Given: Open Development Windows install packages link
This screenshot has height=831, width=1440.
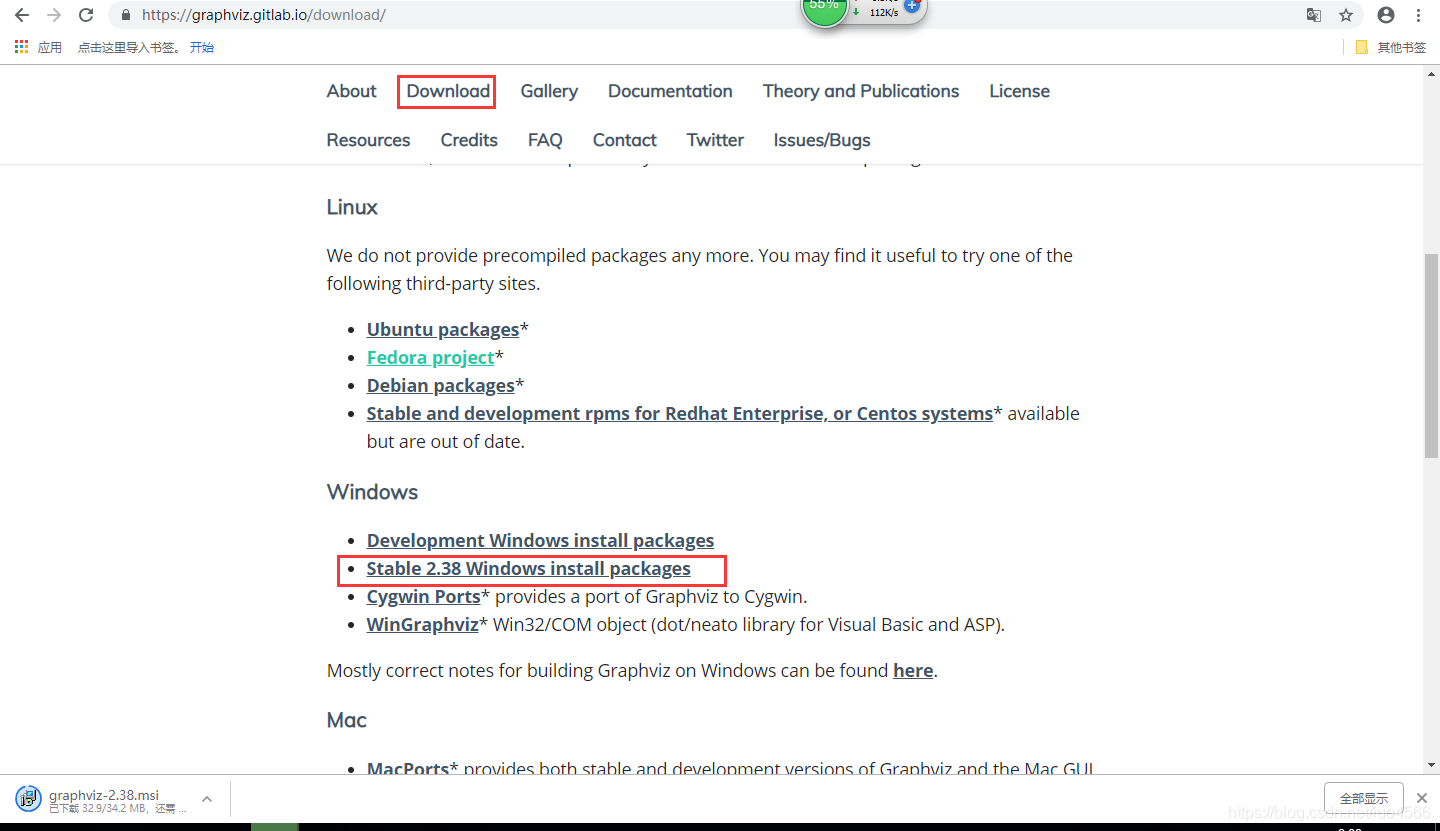Looking at the screenshot, I should pyautogui.click(x=540, y=540).
